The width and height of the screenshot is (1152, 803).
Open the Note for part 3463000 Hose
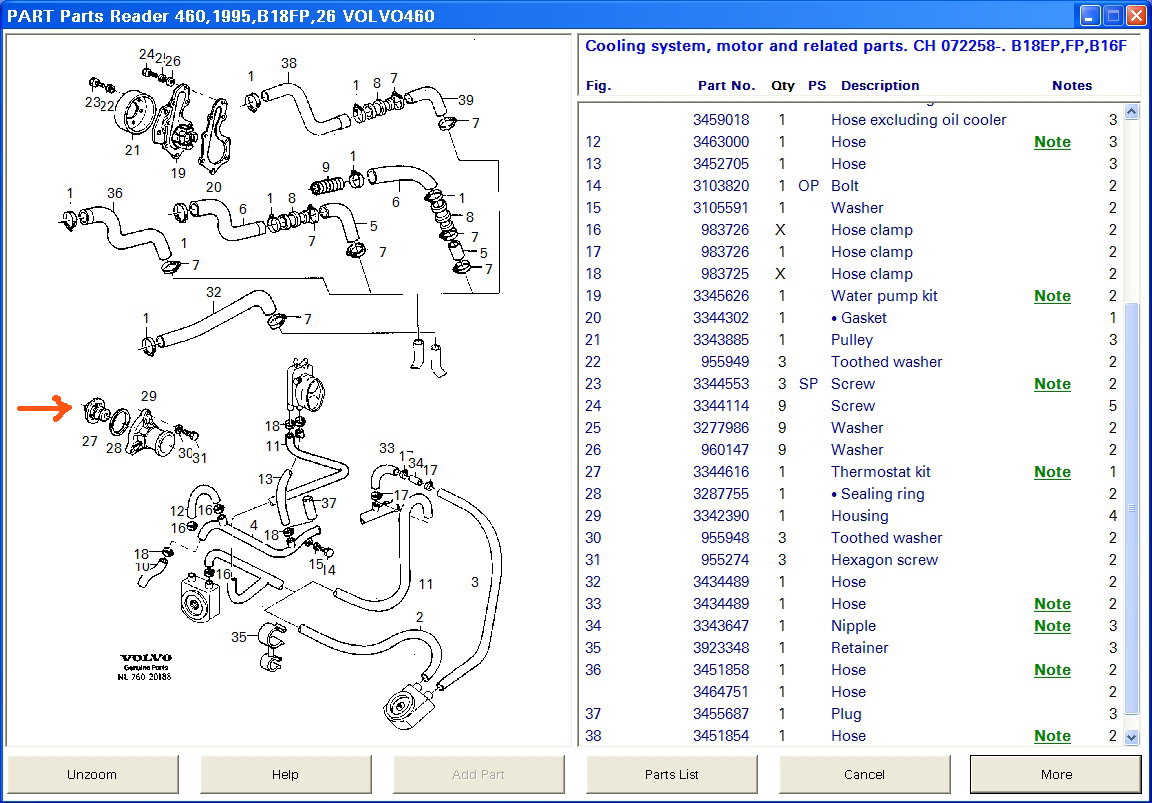pos(1052,143)
